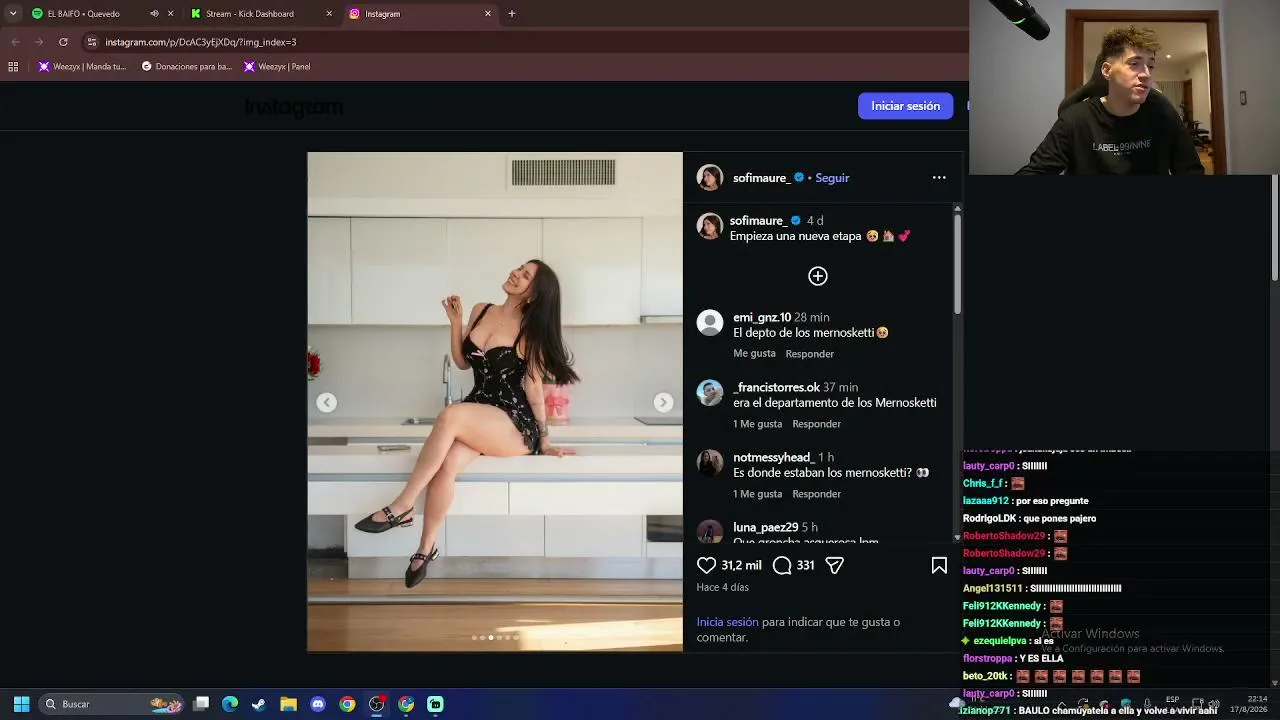Open the luna_paez29 username
Image resolution: width=1280 pixels, height=720 pixels.
[x=766, y=528]
